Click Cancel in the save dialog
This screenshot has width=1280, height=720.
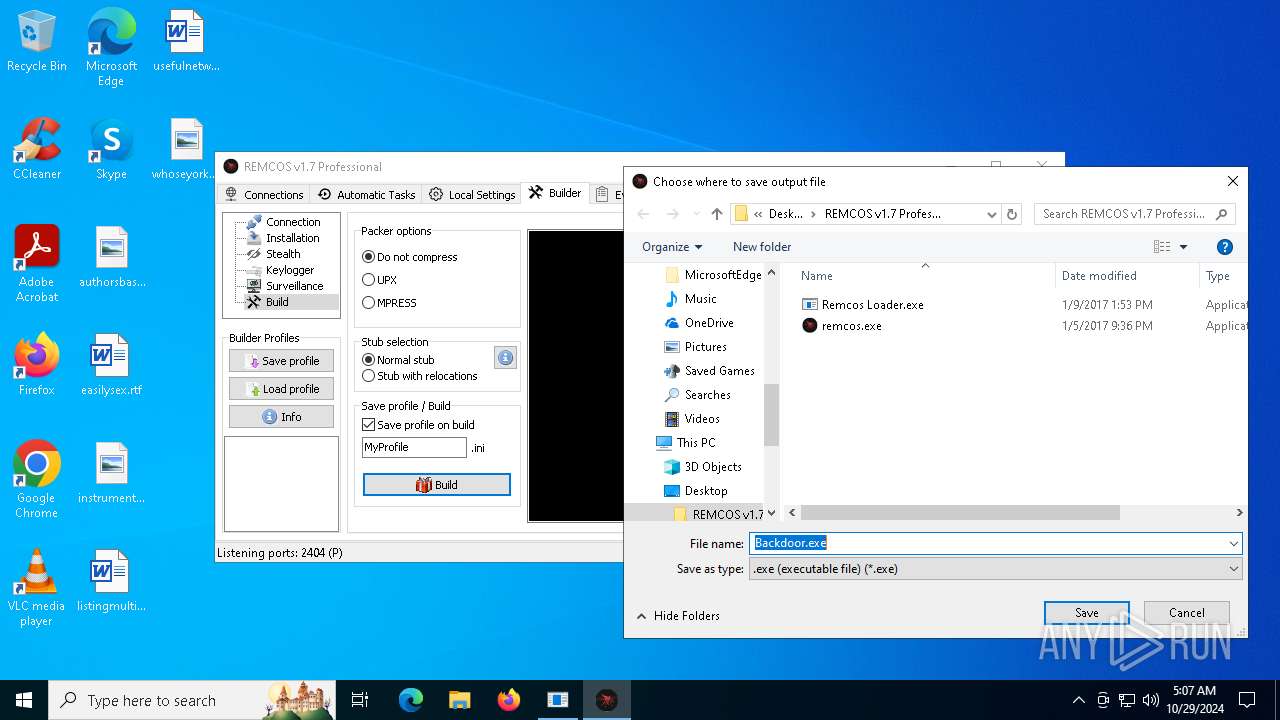(x=1187, y=613)
